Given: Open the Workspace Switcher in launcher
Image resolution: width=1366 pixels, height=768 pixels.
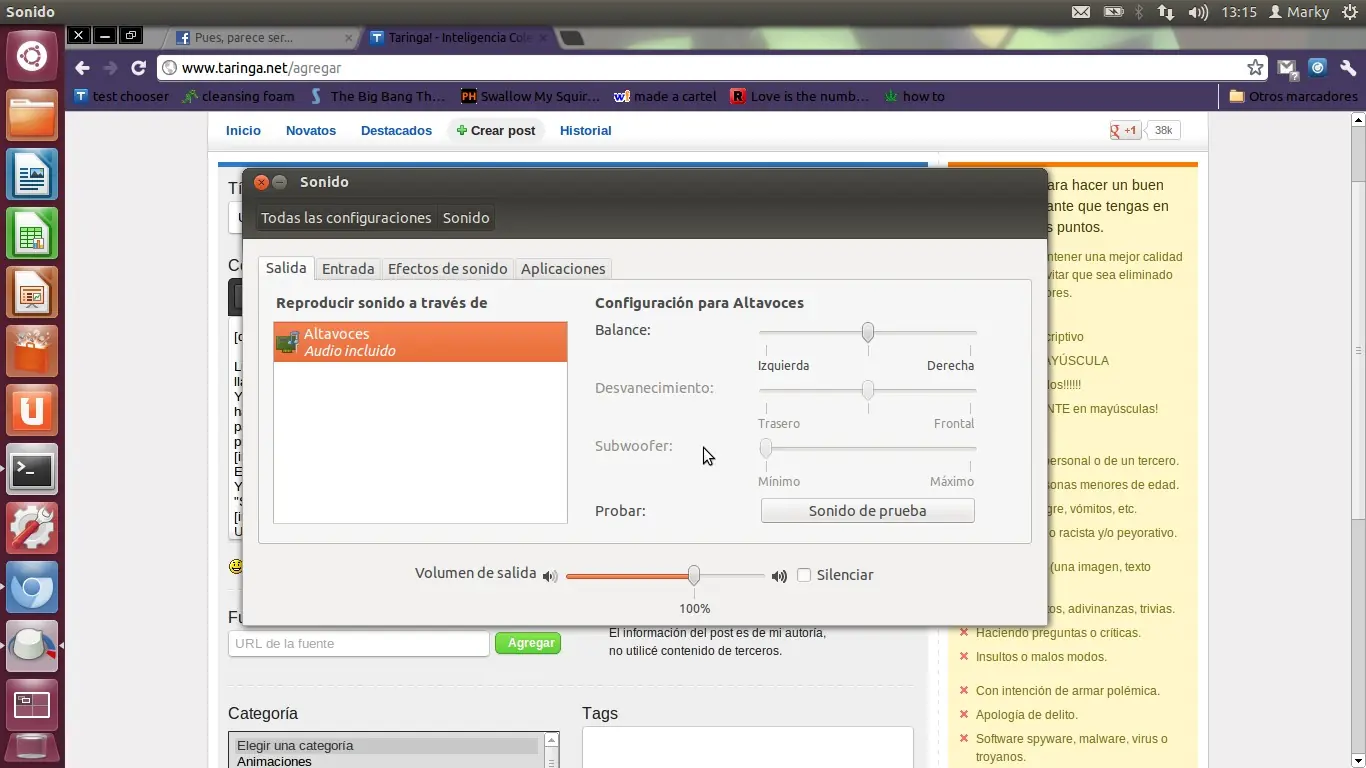Looking at the screenshot, I should tap(32, 705).
